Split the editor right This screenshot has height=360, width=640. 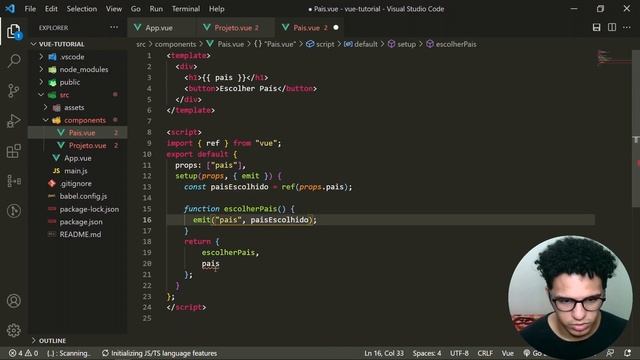click(612, 27)
